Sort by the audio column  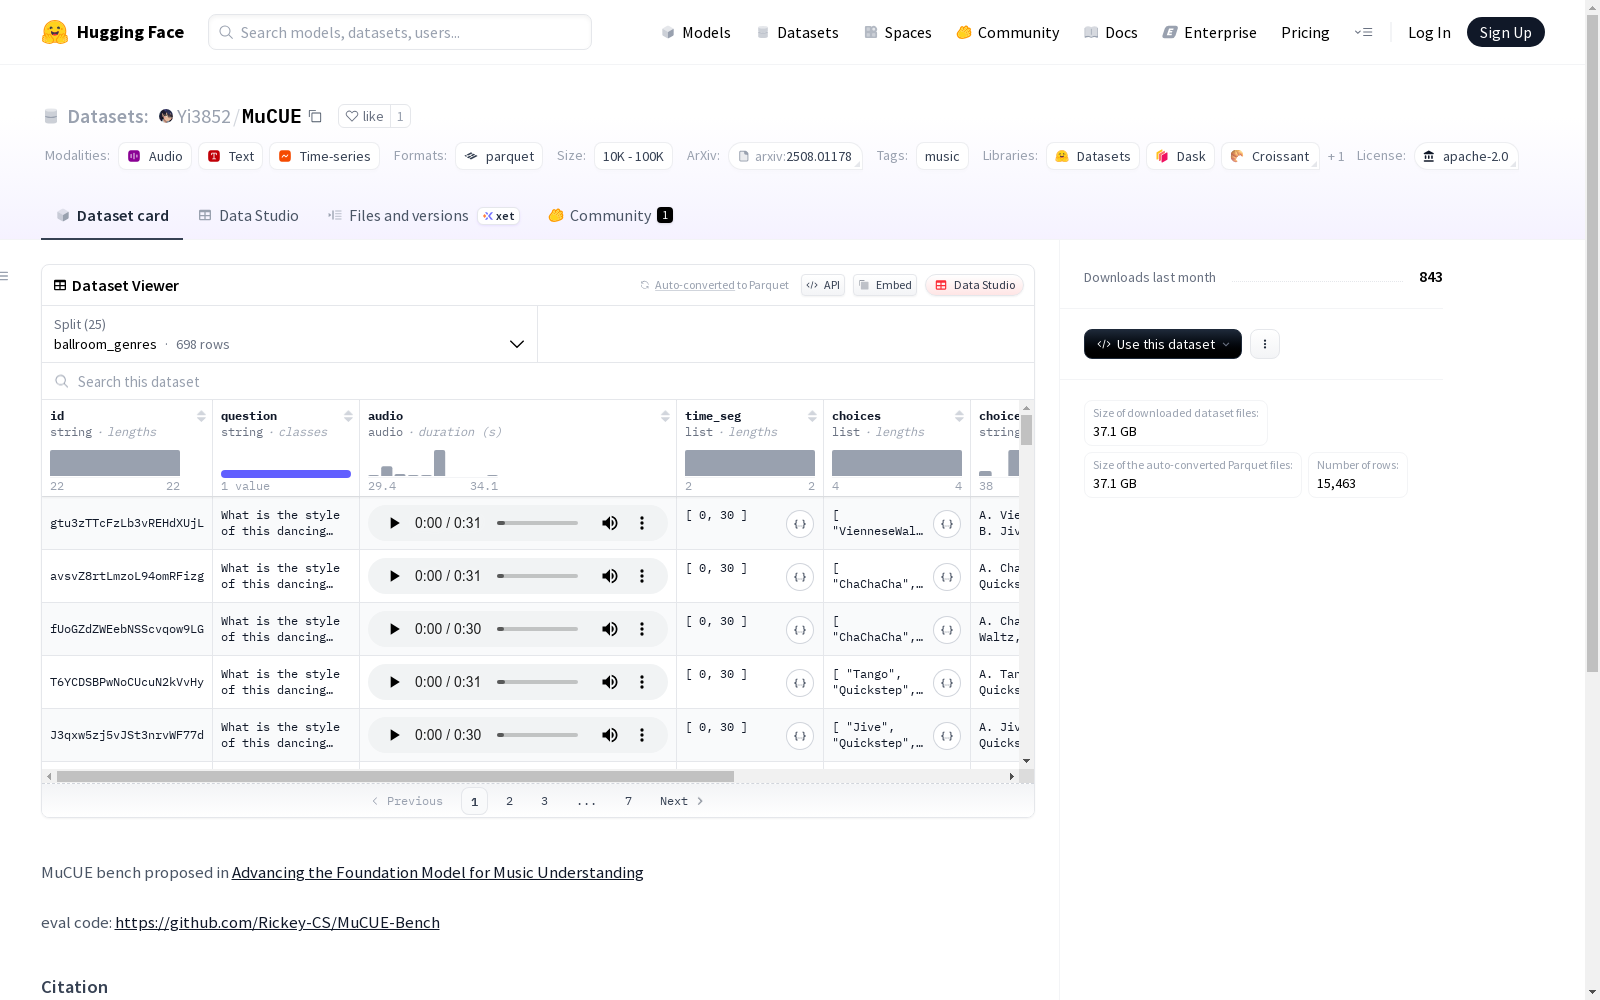[x=665, y=416]
